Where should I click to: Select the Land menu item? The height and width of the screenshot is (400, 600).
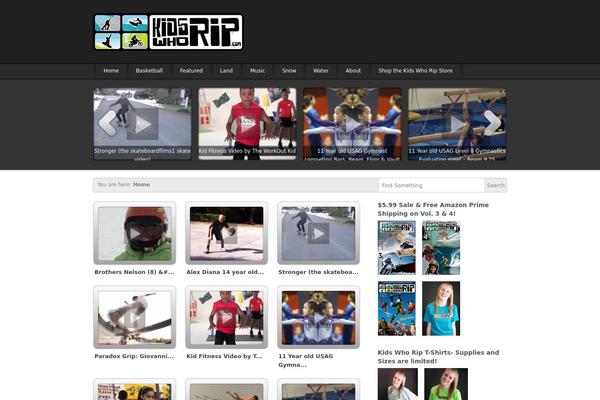click(x=226, y=71)
